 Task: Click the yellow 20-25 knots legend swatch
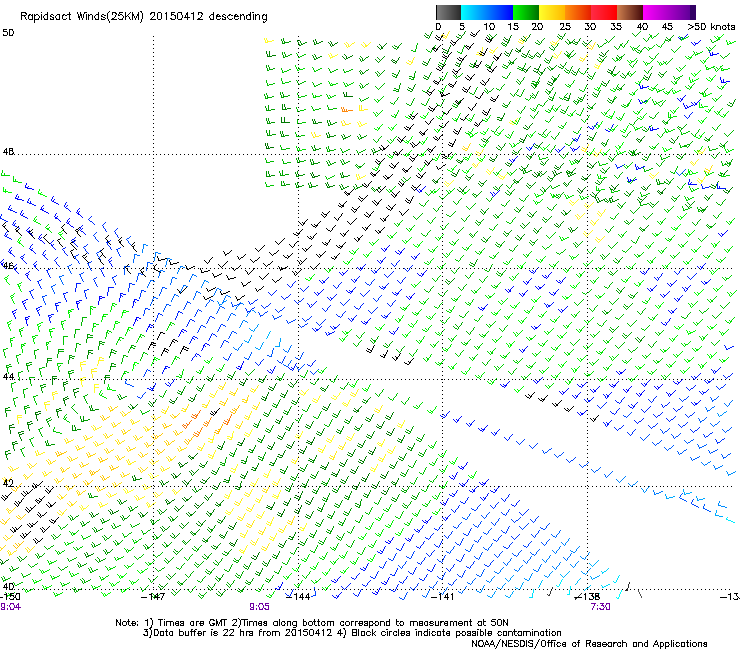pos(552,12)
